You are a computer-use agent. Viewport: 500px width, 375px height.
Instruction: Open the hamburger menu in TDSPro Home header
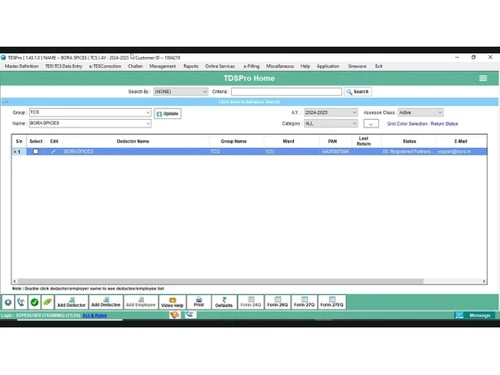[483, 78]
